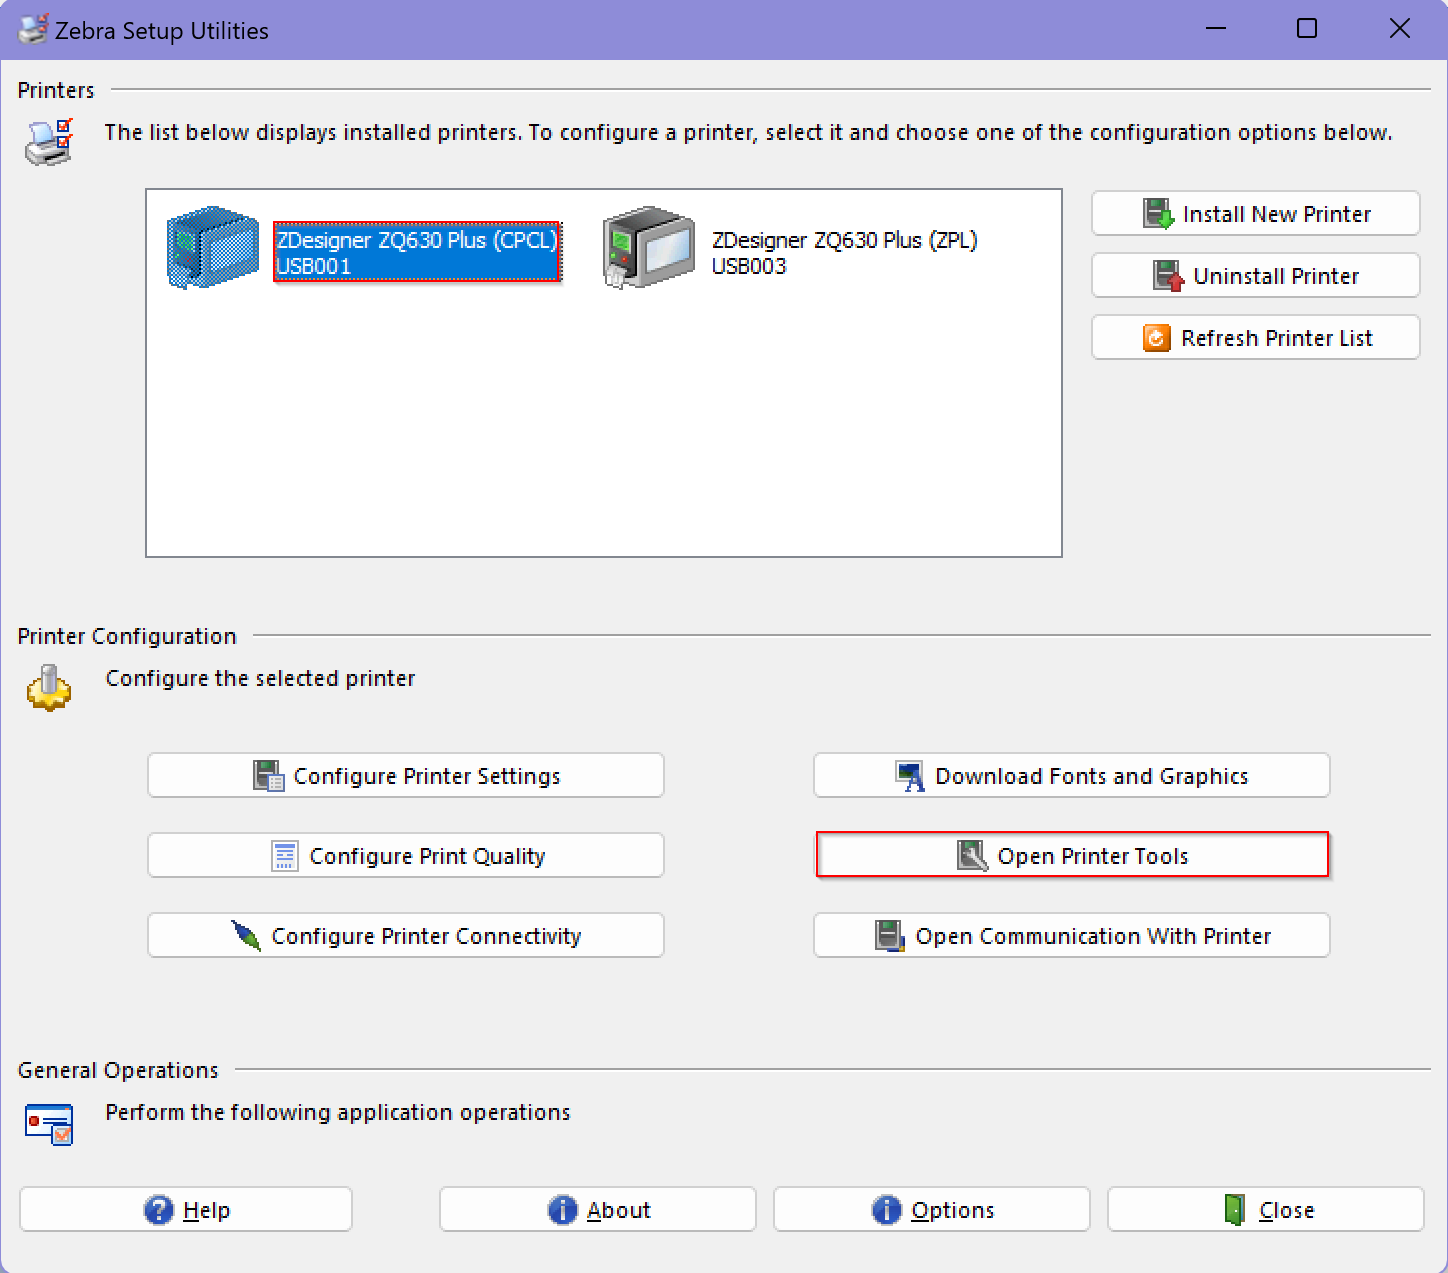Click the gear icon beside Configure the selected printer
Screen dimensions: 1448x1273
[x=48, y=689]
